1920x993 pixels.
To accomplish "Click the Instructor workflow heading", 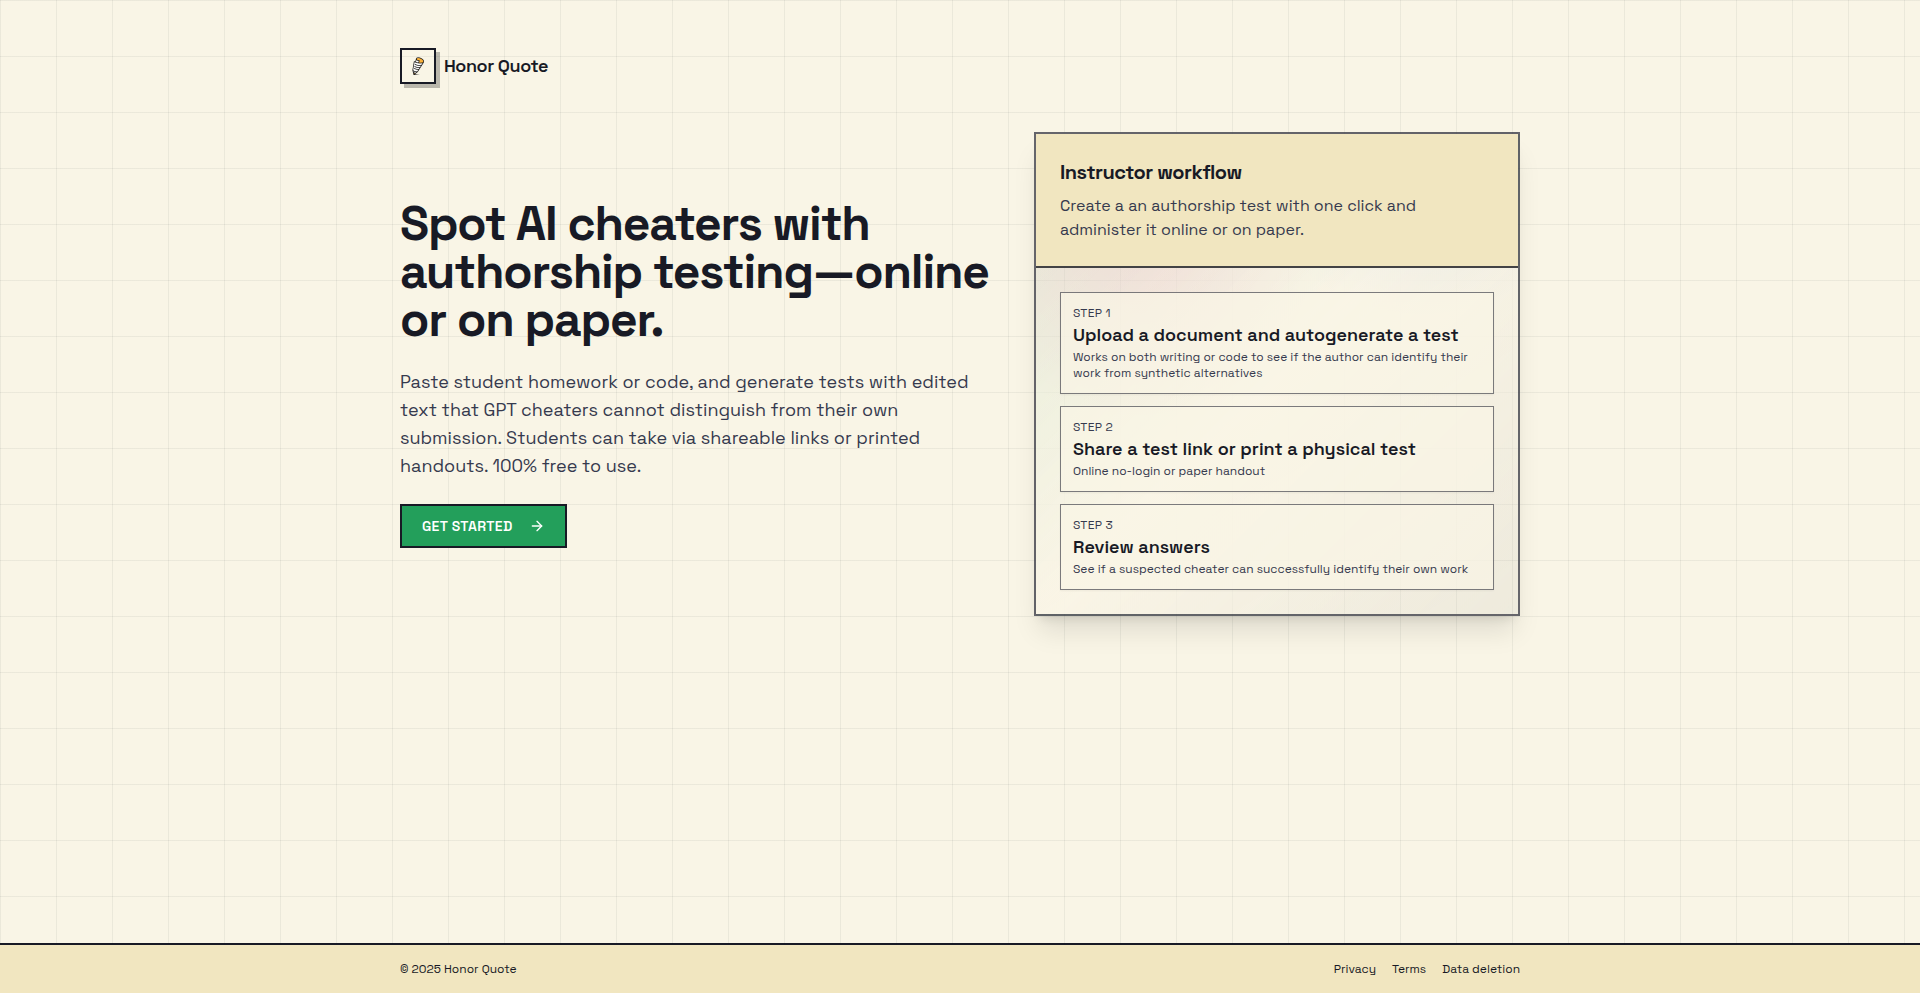I will [x=1151, y=173].
